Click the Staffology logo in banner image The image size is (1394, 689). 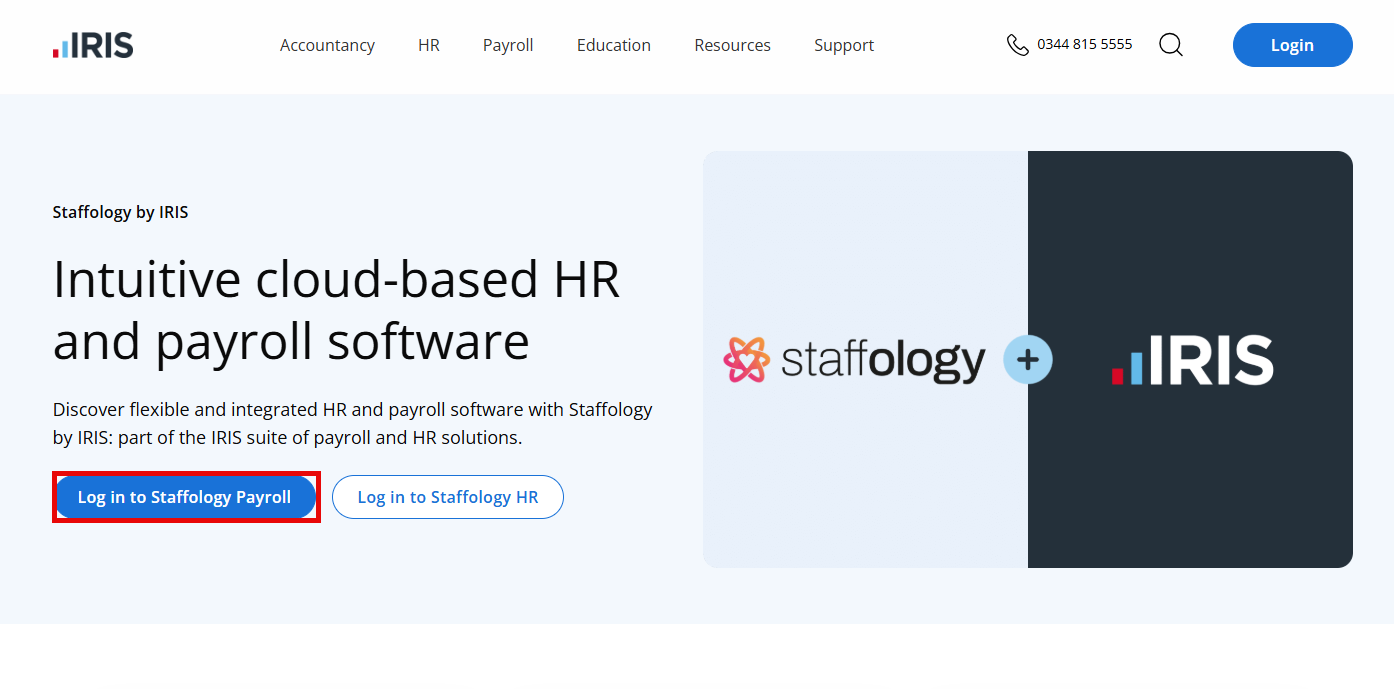click(854, 360)
